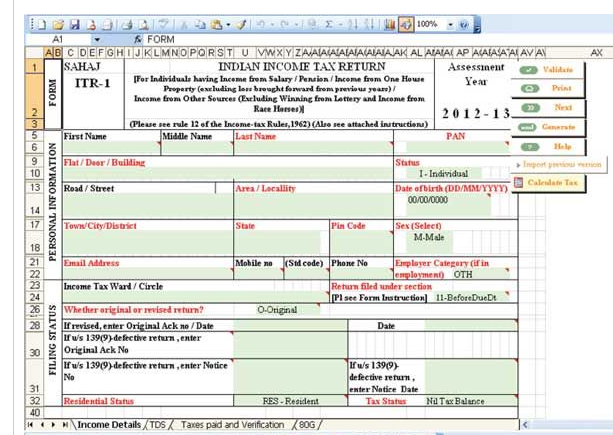Select column header AX

[596, 53]
